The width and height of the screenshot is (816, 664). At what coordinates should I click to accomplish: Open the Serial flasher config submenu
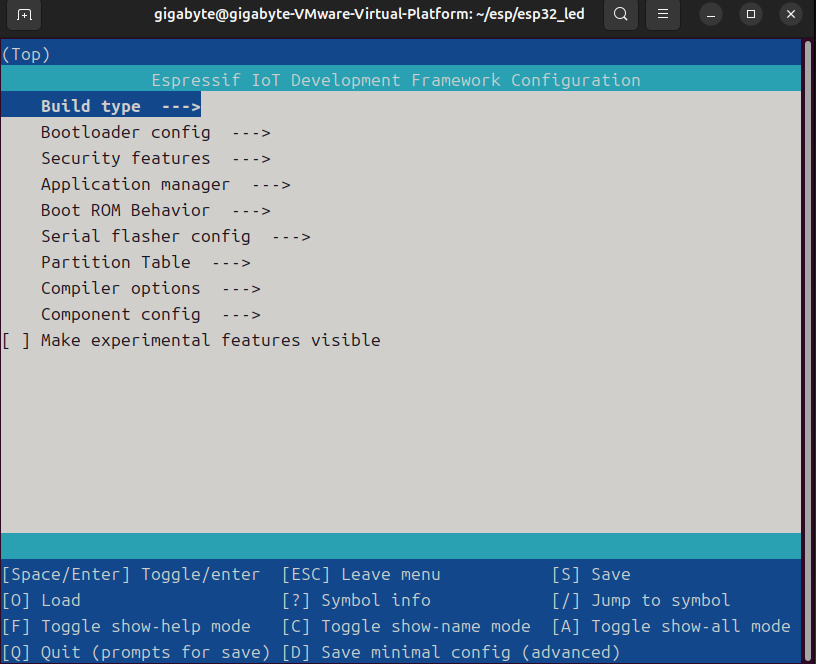point(145,236)
